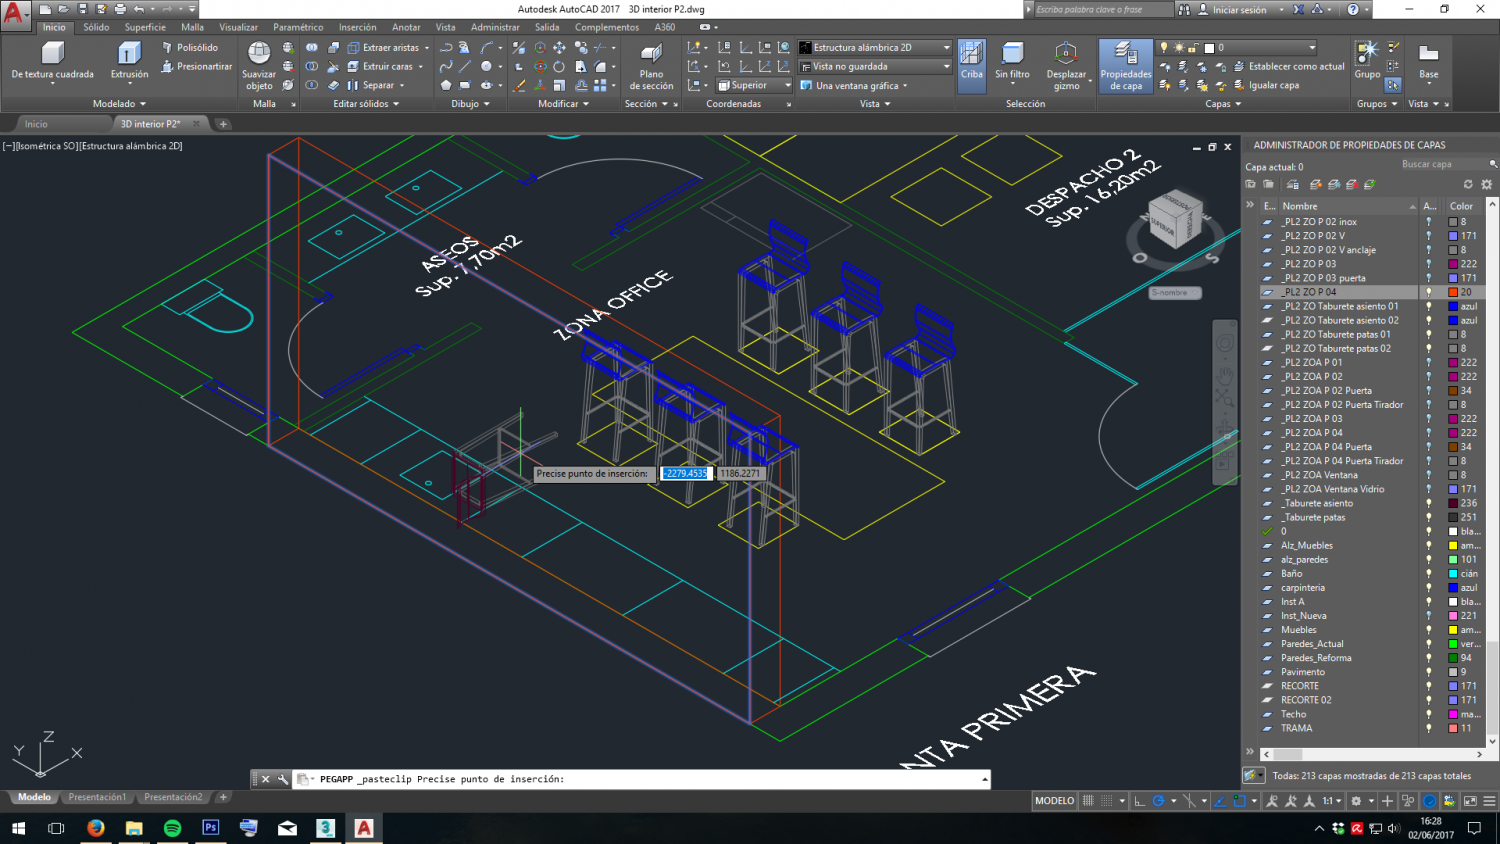Image resolution: width=1500 pixels, height=844 pixels.
Task: Expand the Modificar panel
Action: (x=563, y=103)
